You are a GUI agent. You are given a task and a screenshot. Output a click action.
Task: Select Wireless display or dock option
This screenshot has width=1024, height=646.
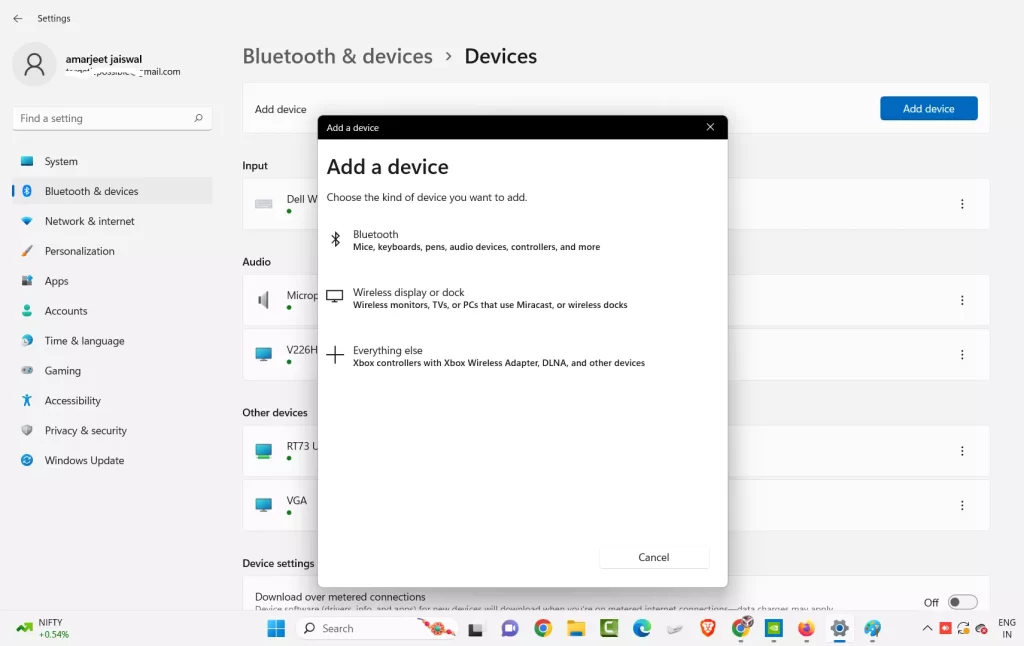click(522, 298)
